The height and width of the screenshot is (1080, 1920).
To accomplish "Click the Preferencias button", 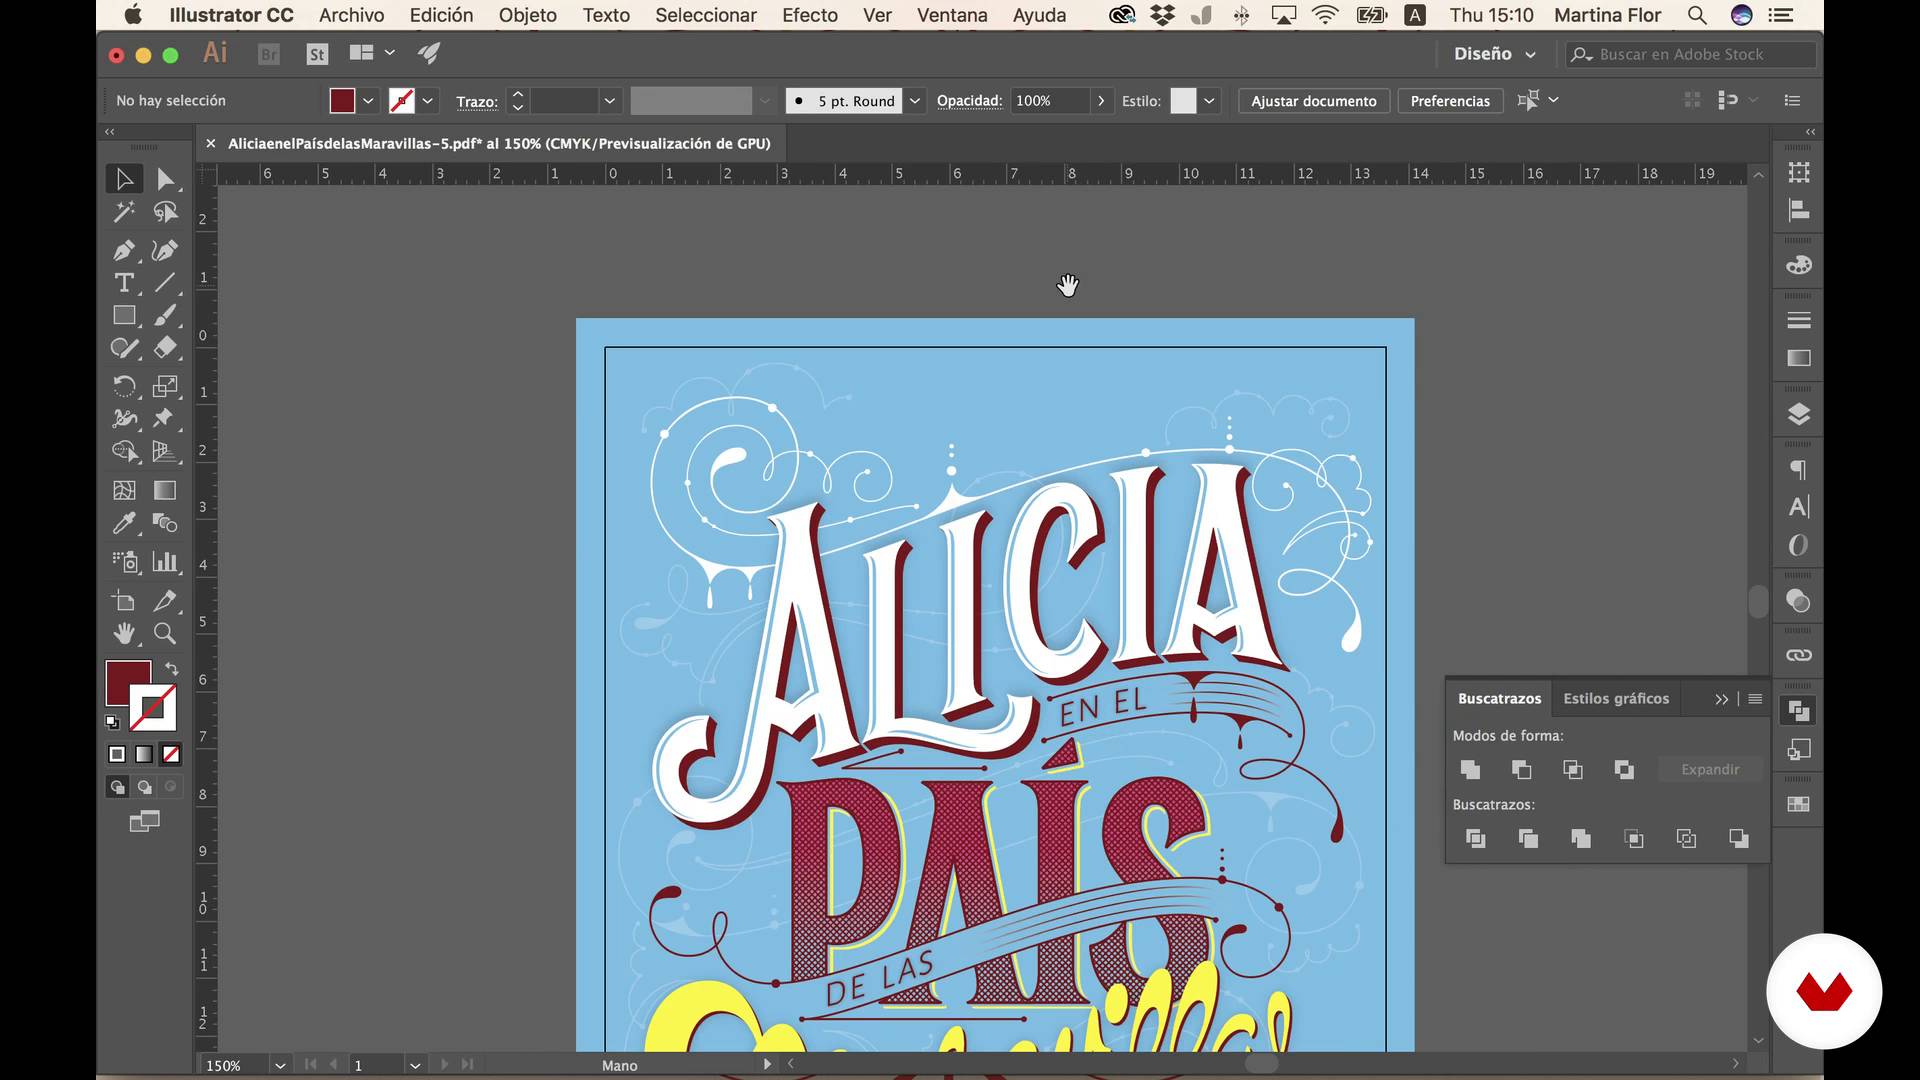I will [1450, 101].
